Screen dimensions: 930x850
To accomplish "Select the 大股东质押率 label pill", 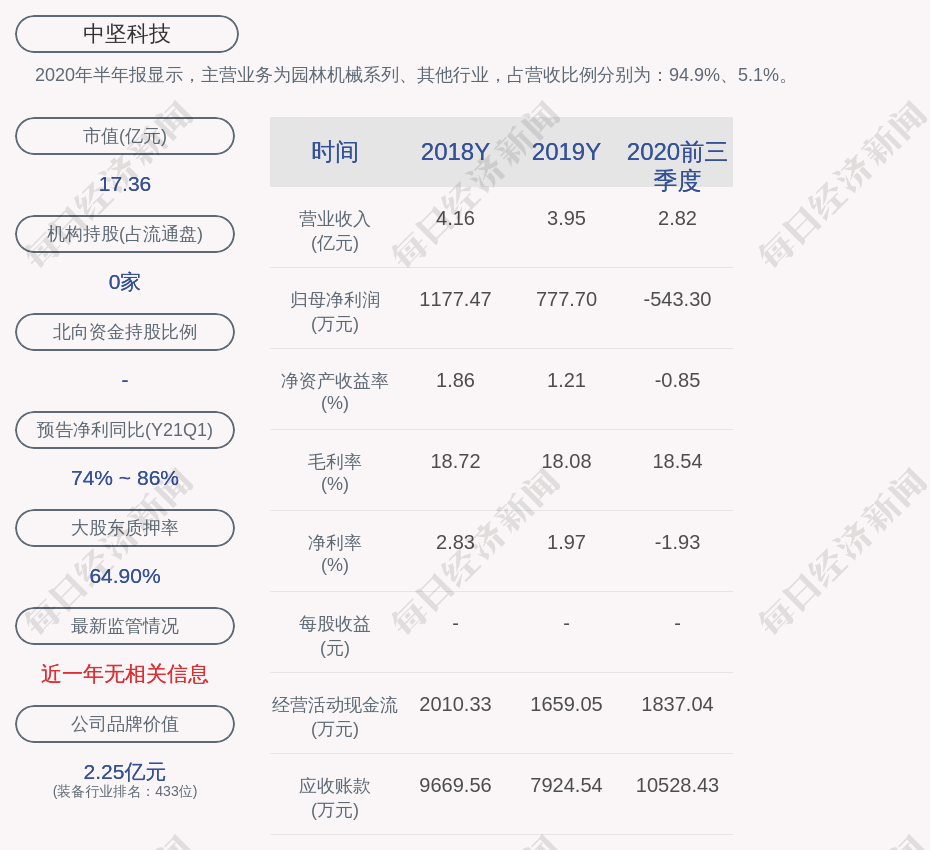I will [125, 527].
